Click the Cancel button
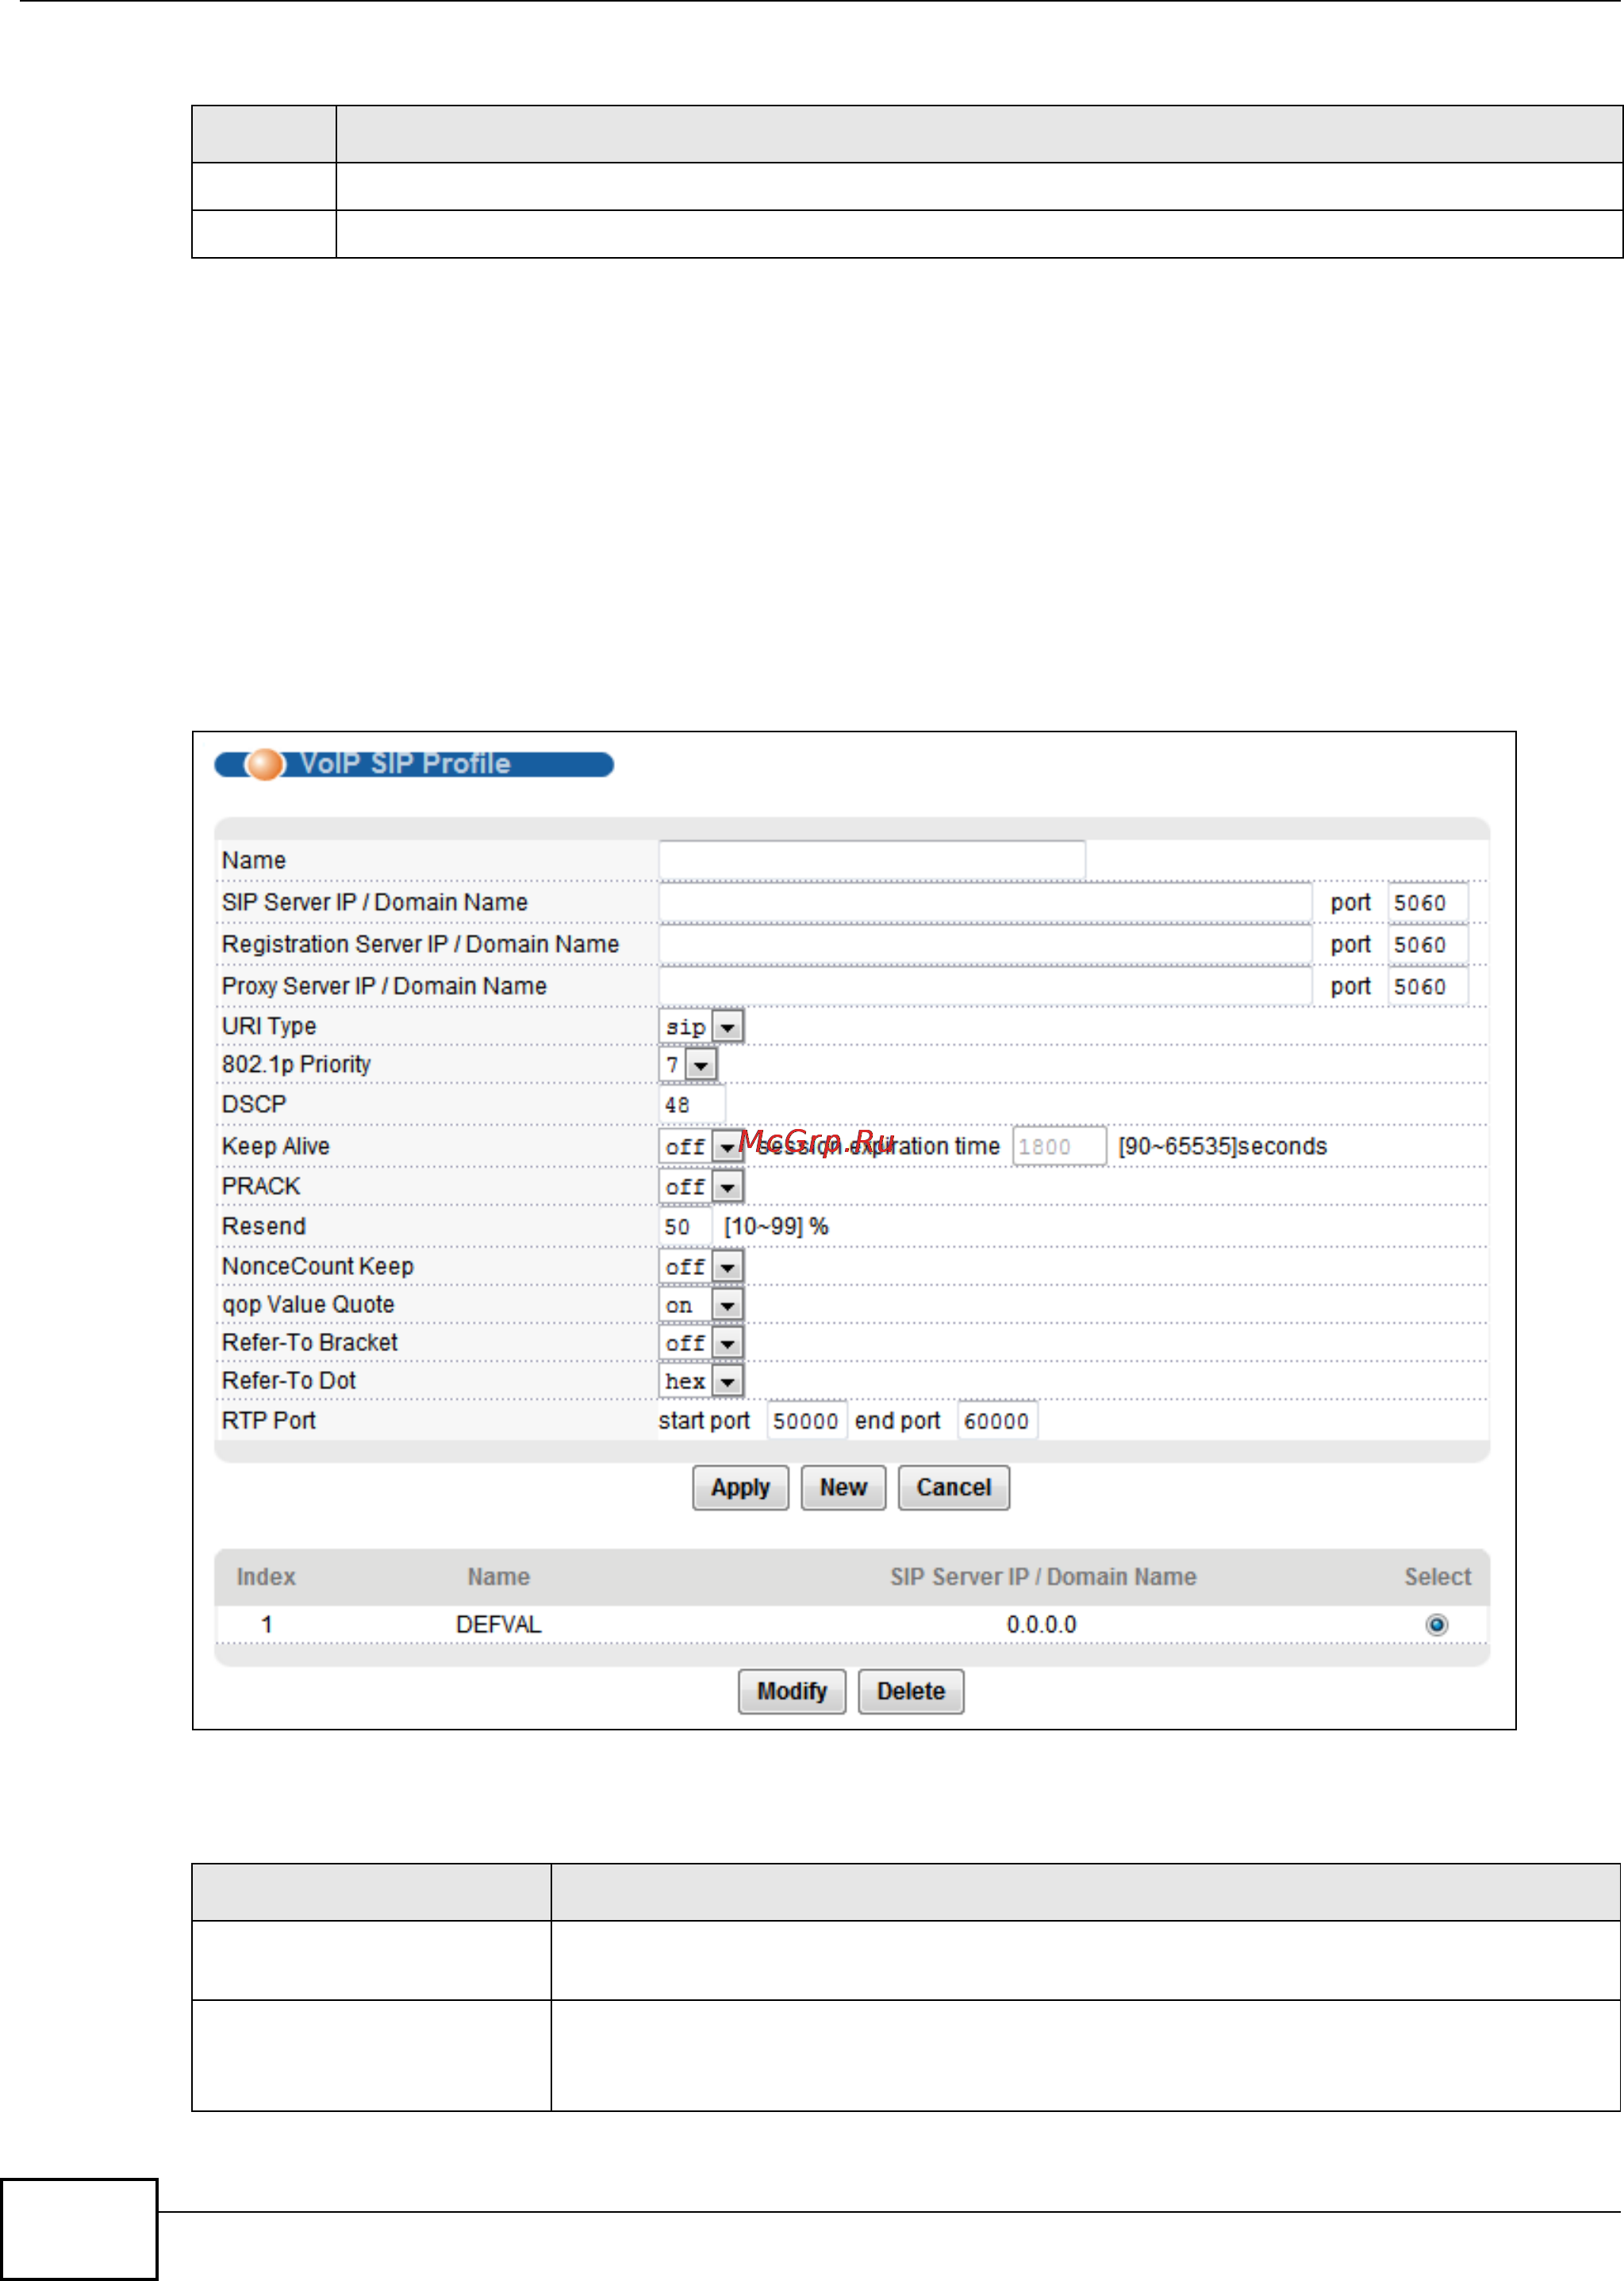Screen dimensions: 1624x2281 (x=953, y=1487)
